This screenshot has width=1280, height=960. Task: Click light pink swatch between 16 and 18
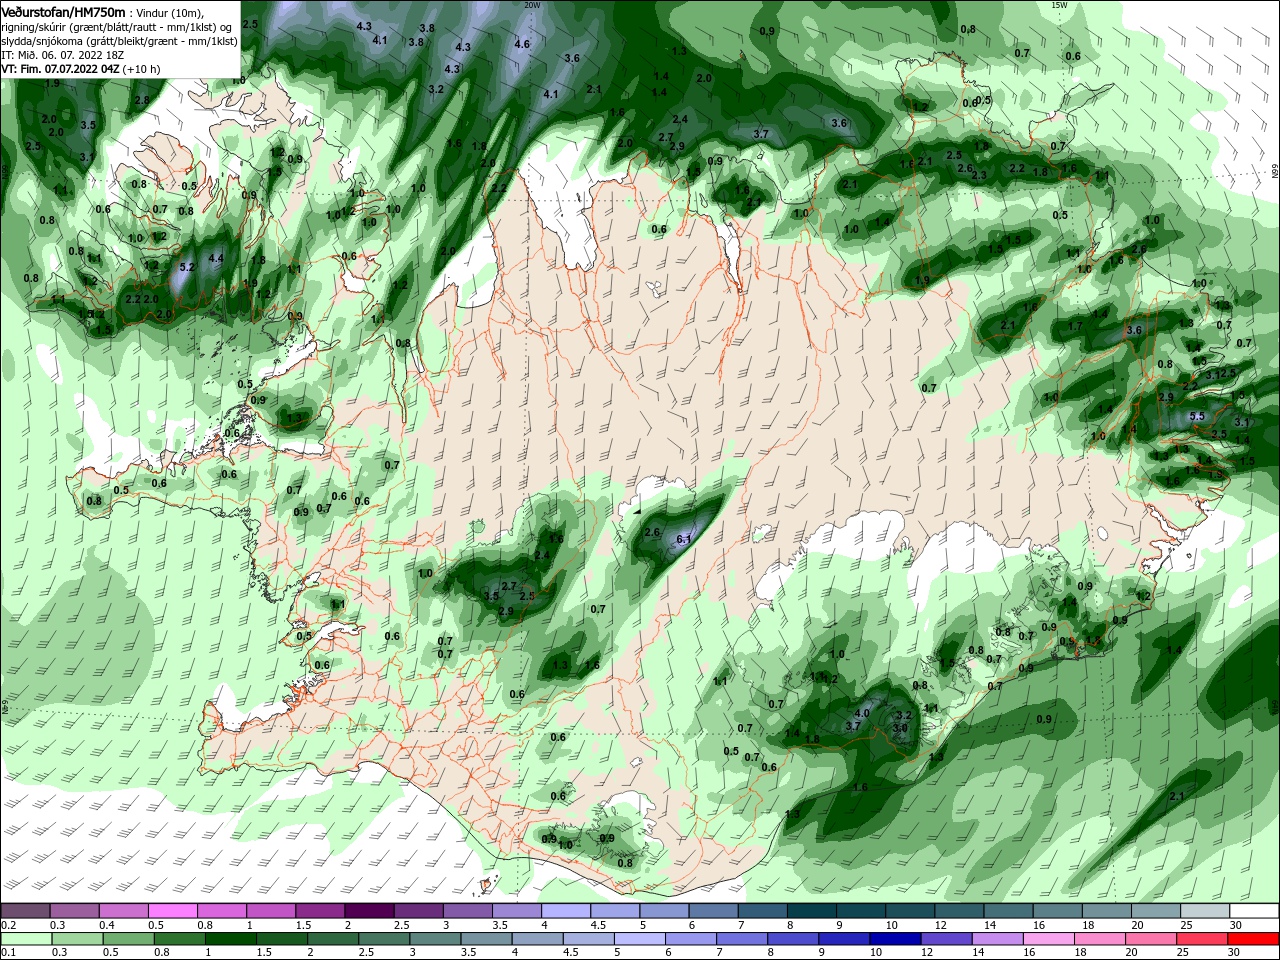(1048, 939)
